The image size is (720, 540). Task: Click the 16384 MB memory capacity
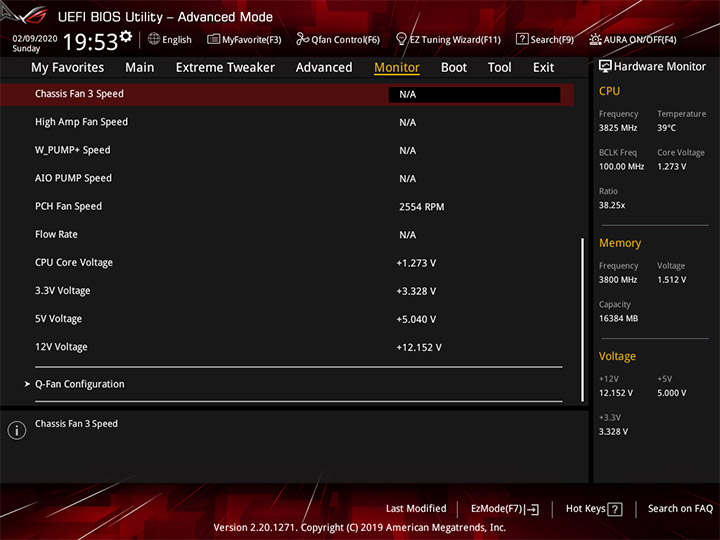pyautogui.click(x=618, y=318)
